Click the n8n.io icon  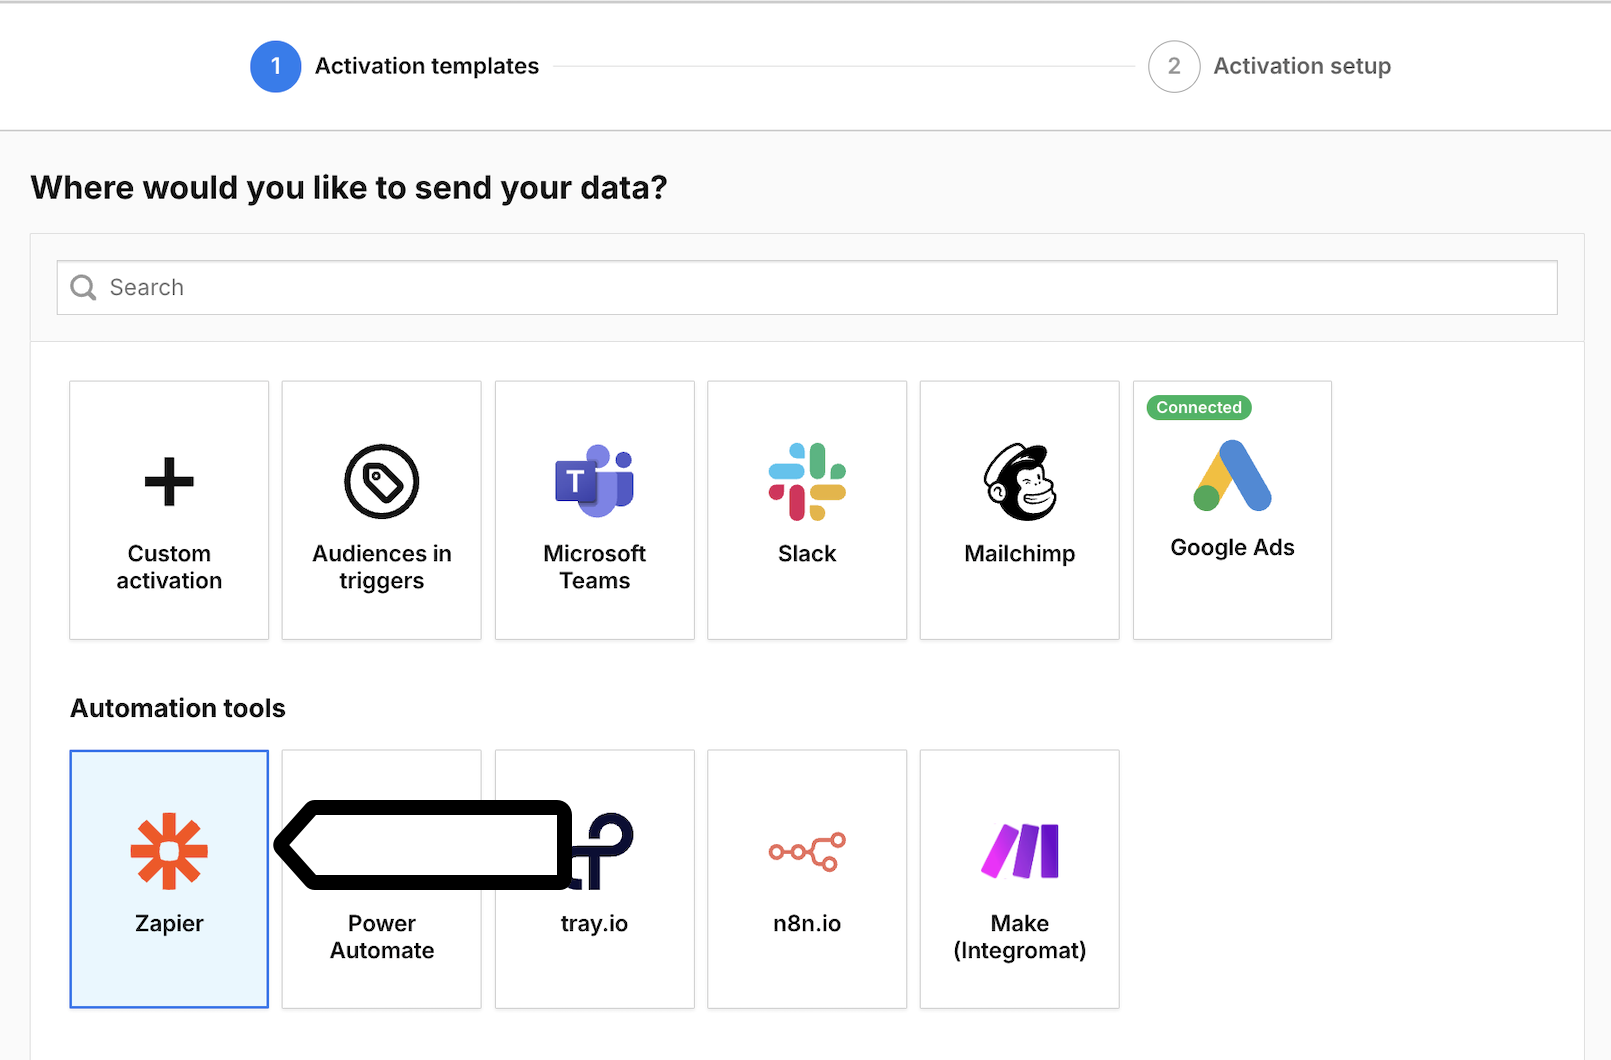pyautogui.click(x=806, y=850)
